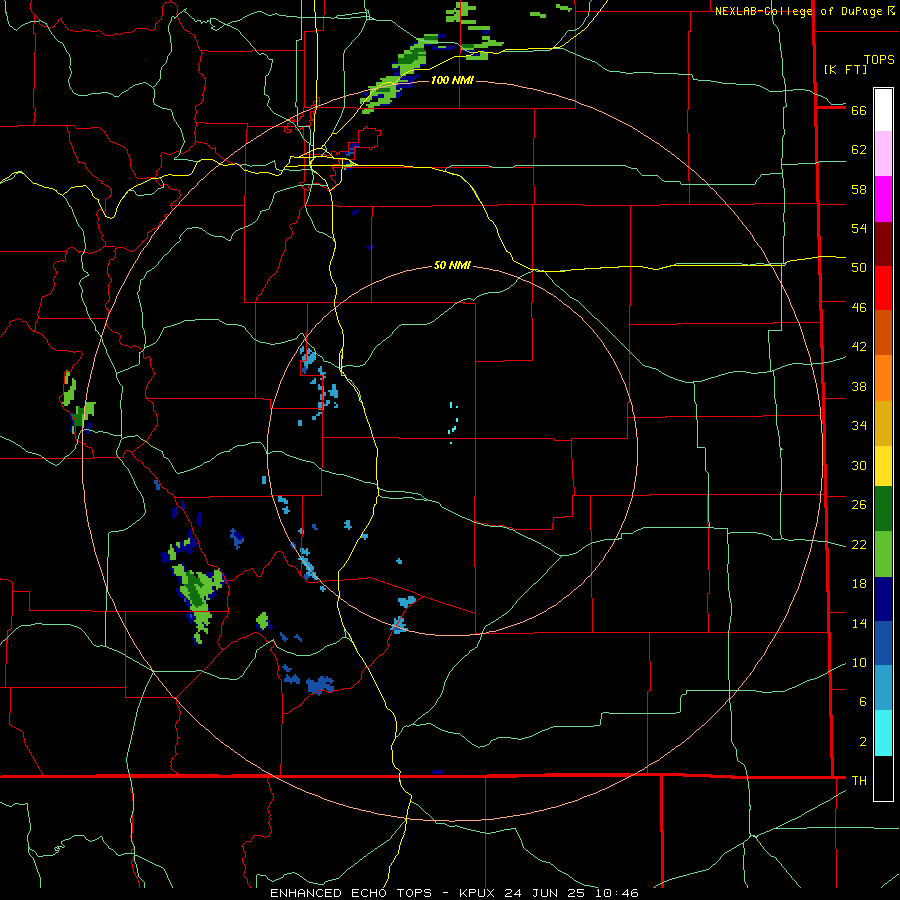Click the TH threshold label
The image size is (900, 900).
point(859,781)
